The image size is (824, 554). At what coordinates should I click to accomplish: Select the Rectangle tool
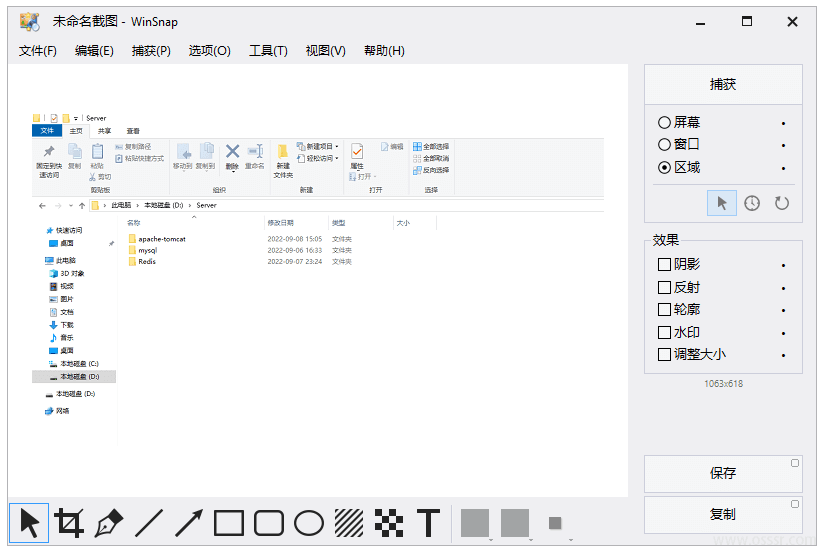(x=229, y=522)
